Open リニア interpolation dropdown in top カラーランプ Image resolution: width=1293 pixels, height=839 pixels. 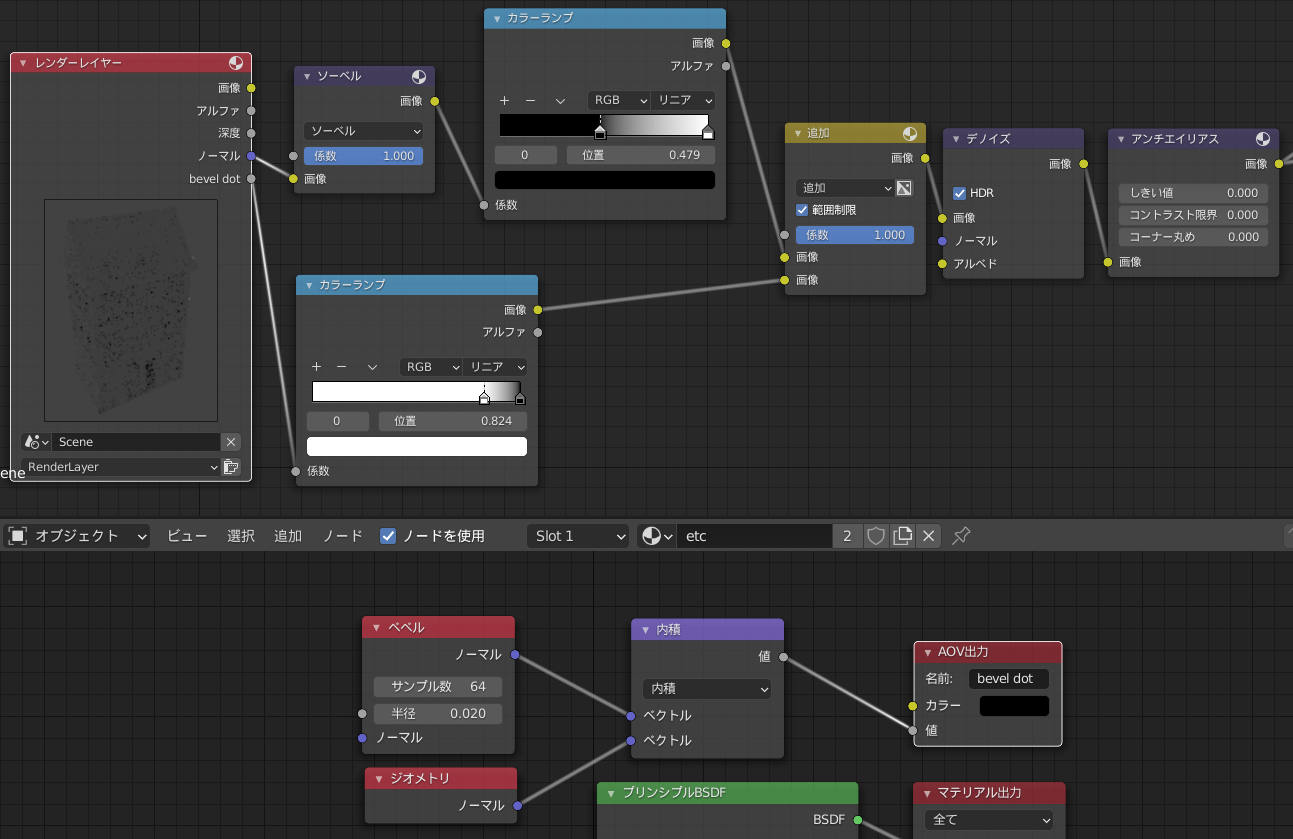(x=683, y=100)
